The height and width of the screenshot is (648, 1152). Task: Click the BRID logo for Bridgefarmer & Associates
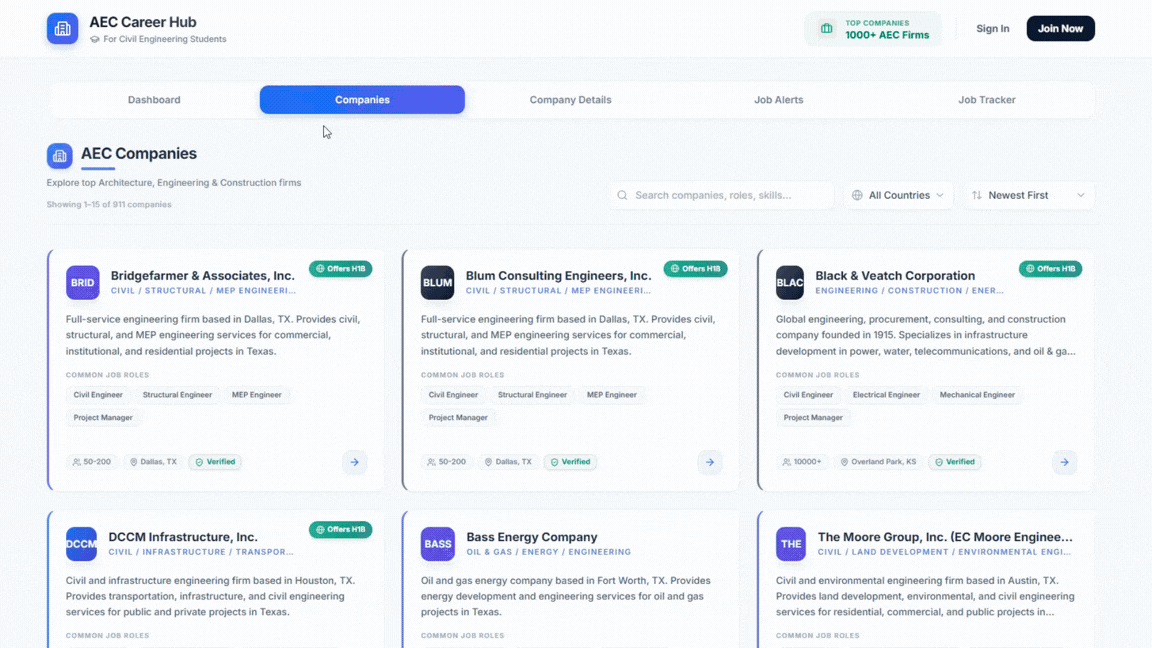pyautogui.click(x=82, y=282)
